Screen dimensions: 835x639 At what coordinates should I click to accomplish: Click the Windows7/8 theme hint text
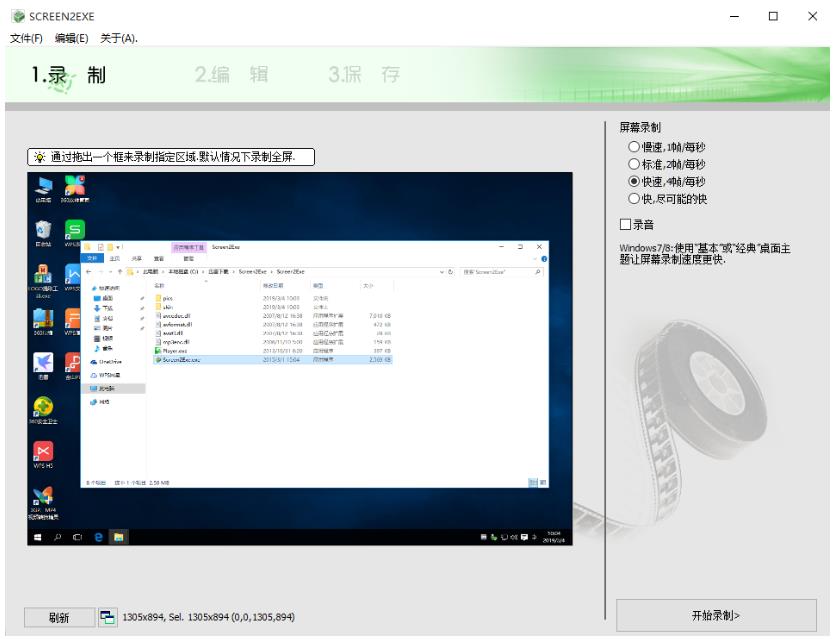click(x=705, y=254)
